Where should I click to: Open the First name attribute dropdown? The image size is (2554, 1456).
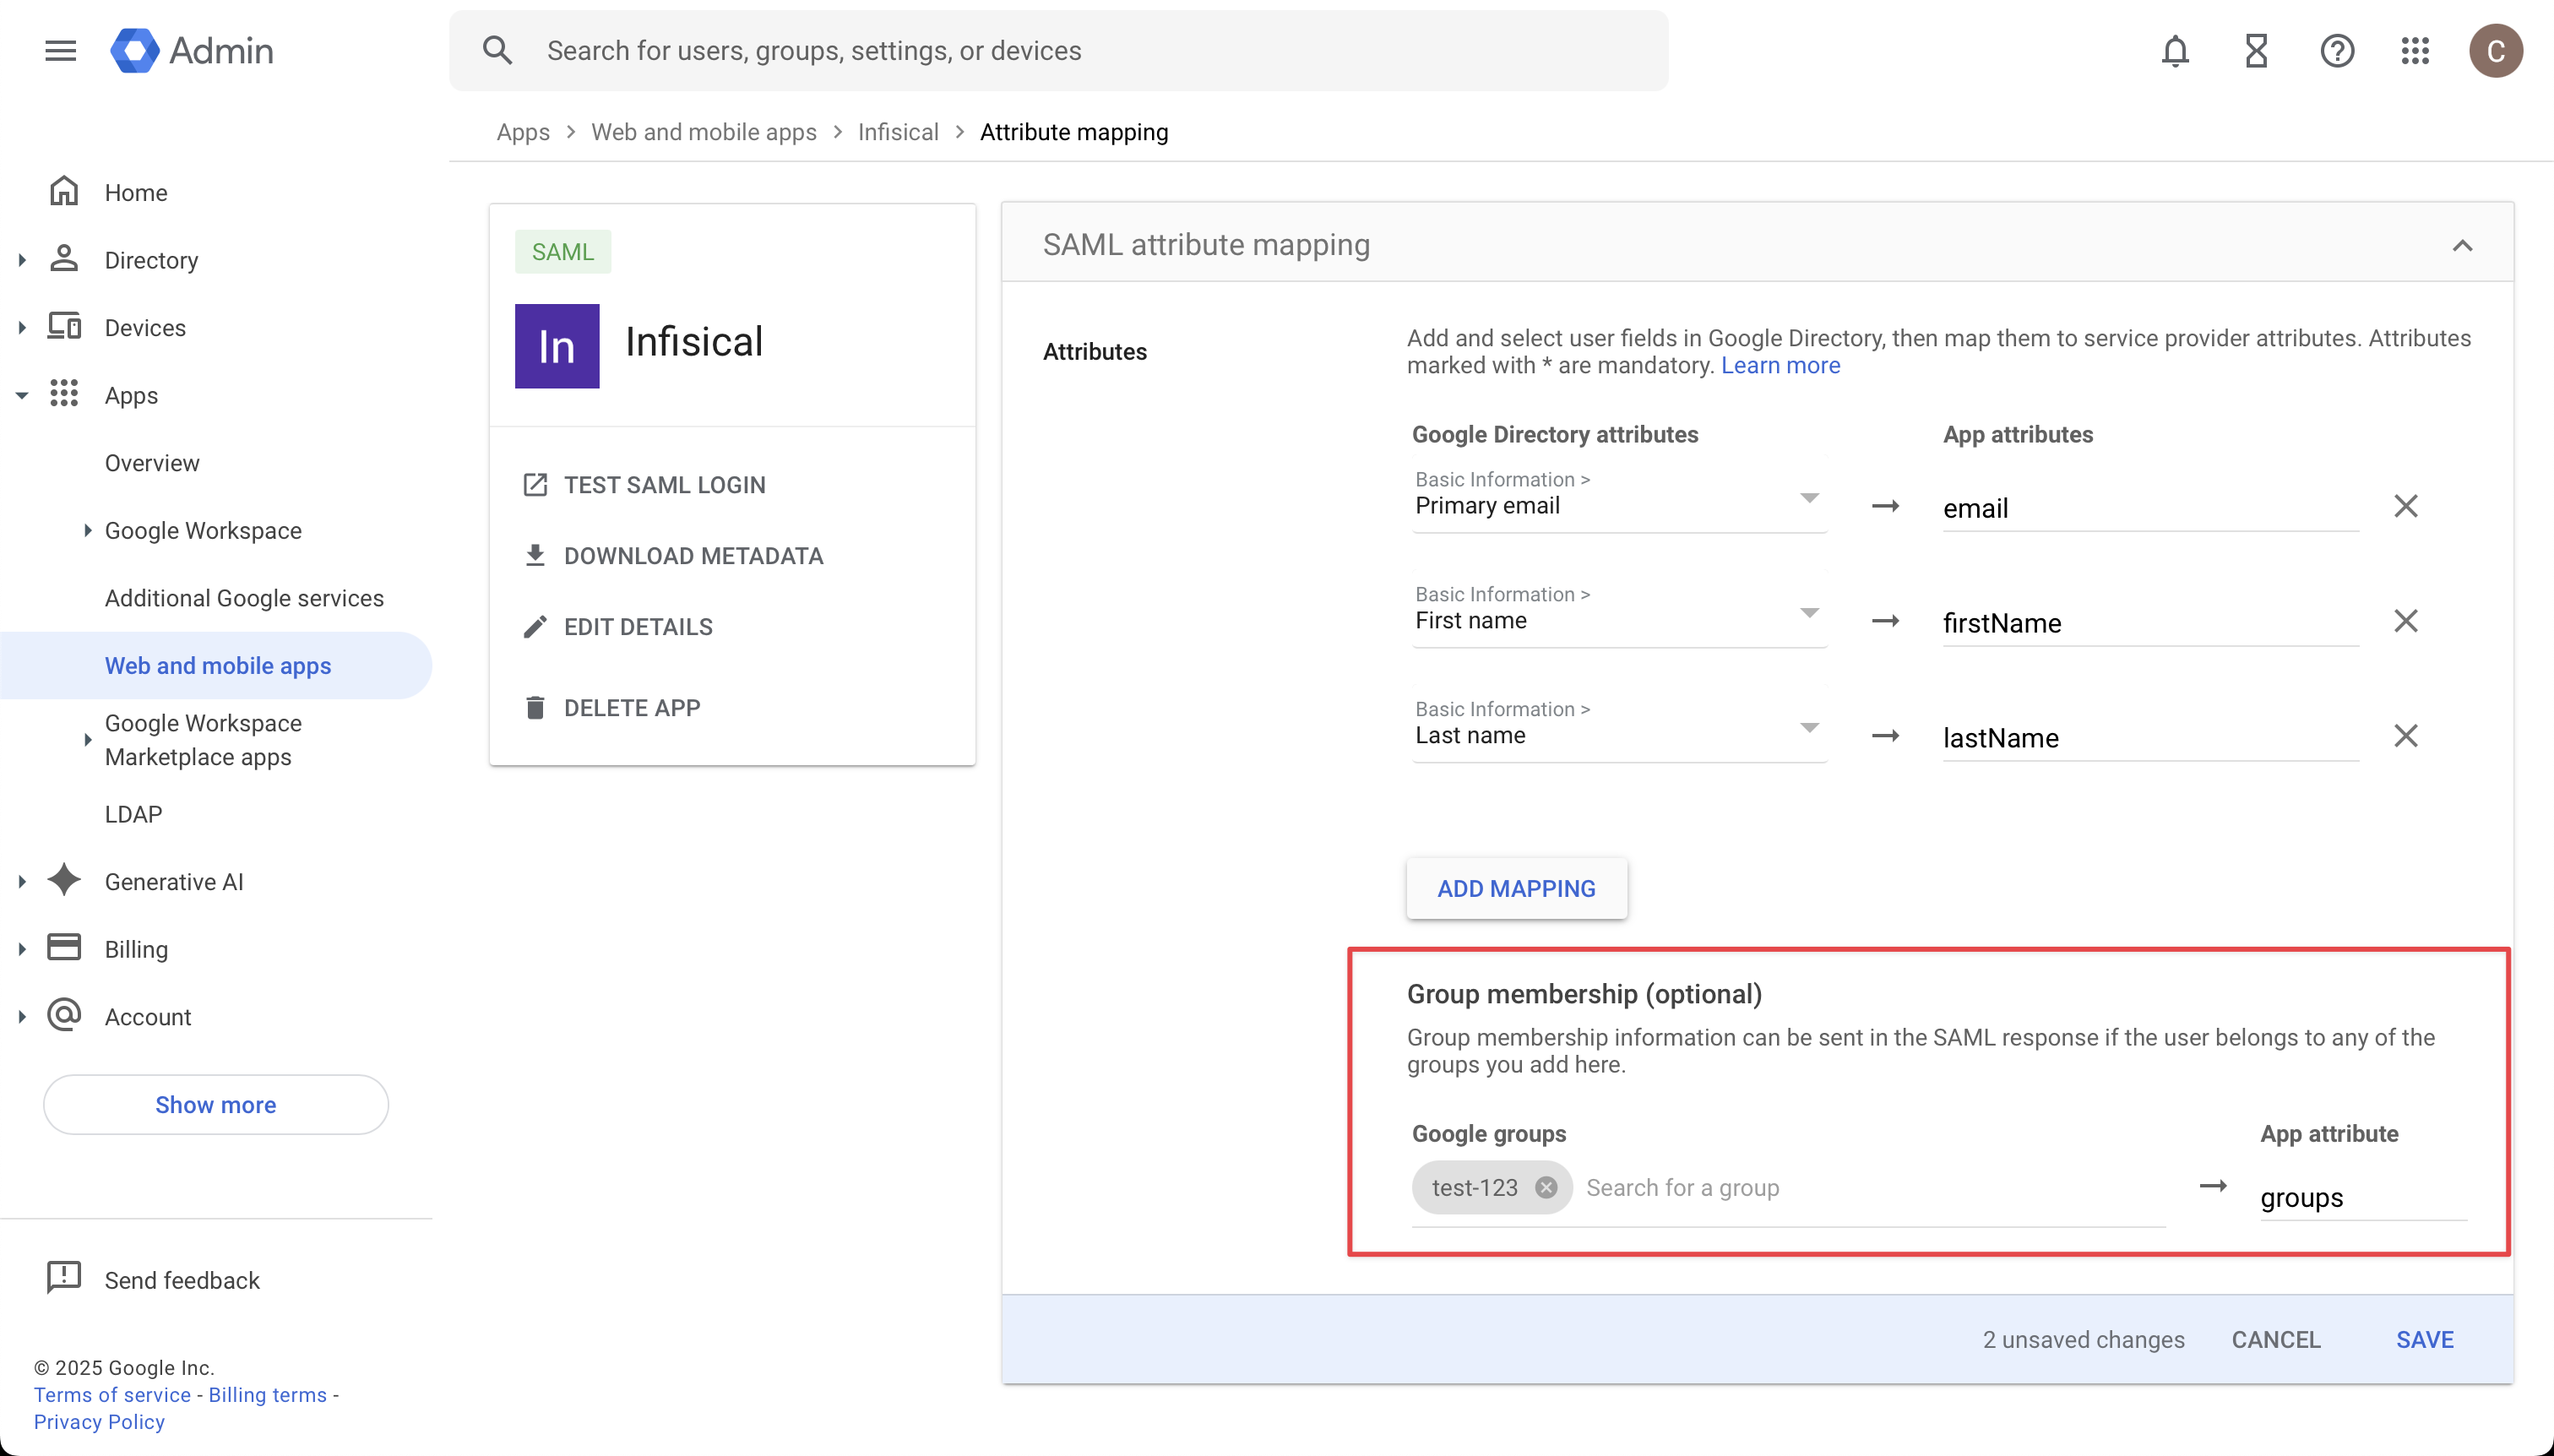(1619, 612)
